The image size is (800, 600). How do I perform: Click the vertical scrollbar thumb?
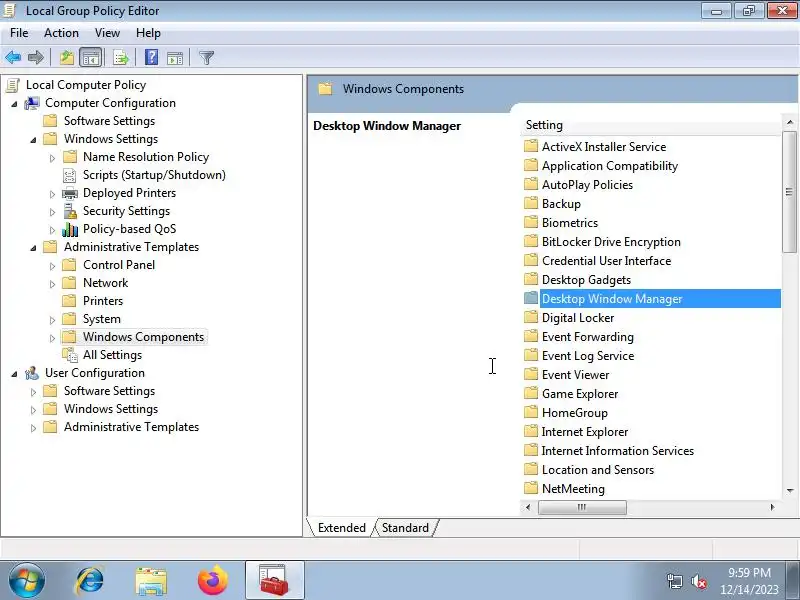pos(789,191)
